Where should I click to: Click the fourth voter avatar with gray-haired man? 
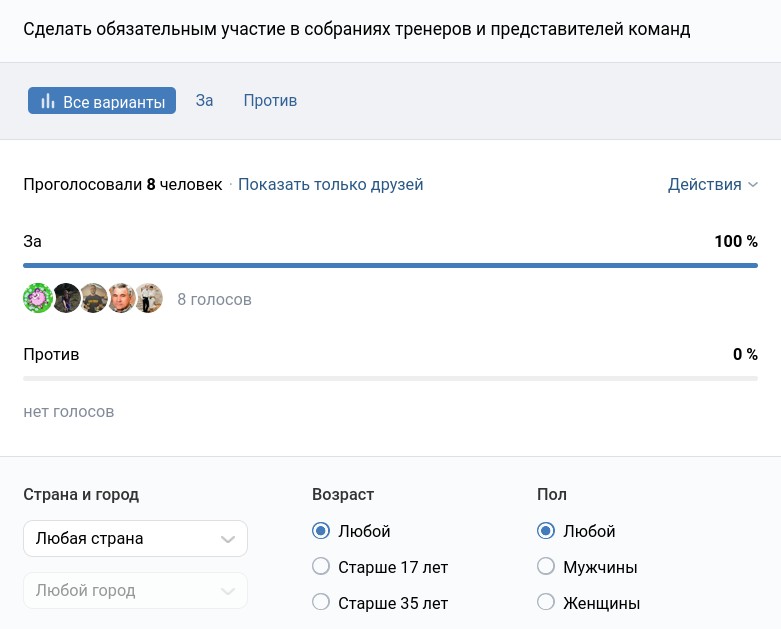[121, 298]
